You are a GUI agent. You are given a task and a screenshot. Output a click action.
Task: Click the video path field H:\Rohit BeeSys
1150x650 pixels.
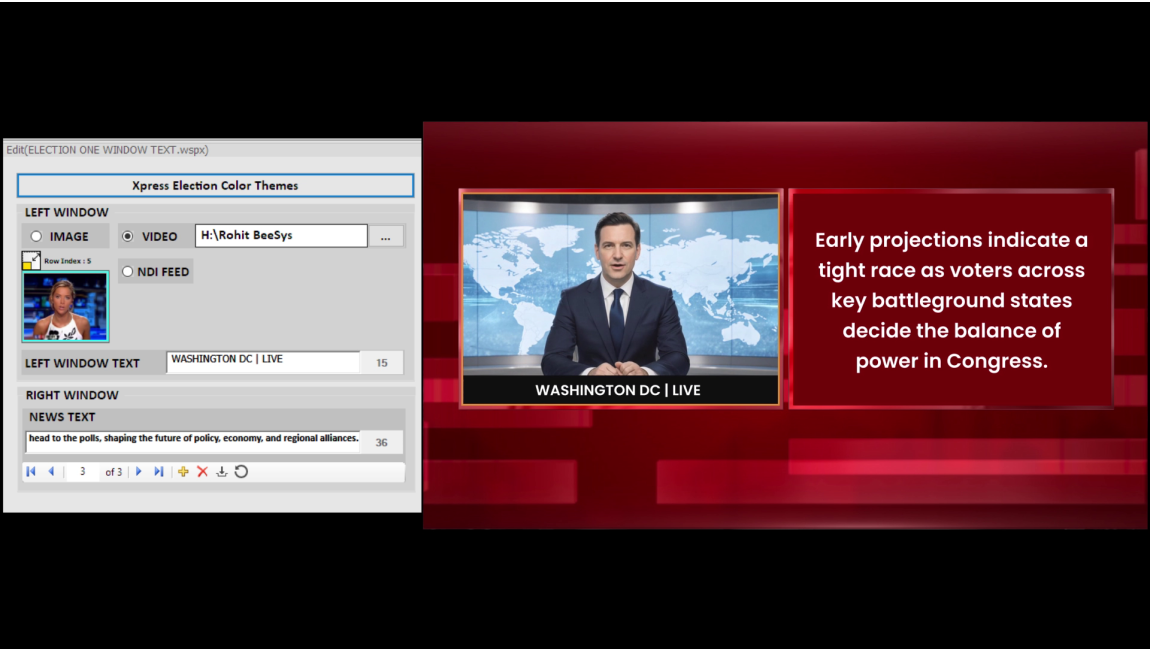point(281,236)
